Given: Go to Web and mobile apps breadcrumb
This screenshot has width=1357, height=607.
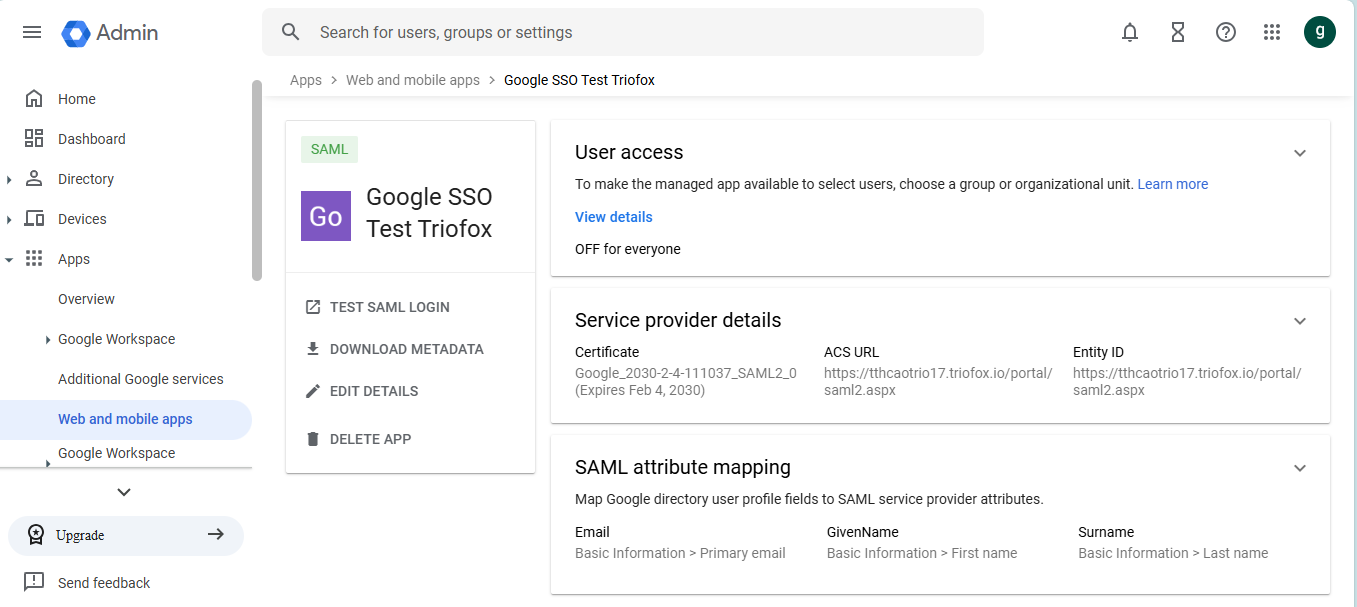Looking at the screenshot, I should 413,80.
